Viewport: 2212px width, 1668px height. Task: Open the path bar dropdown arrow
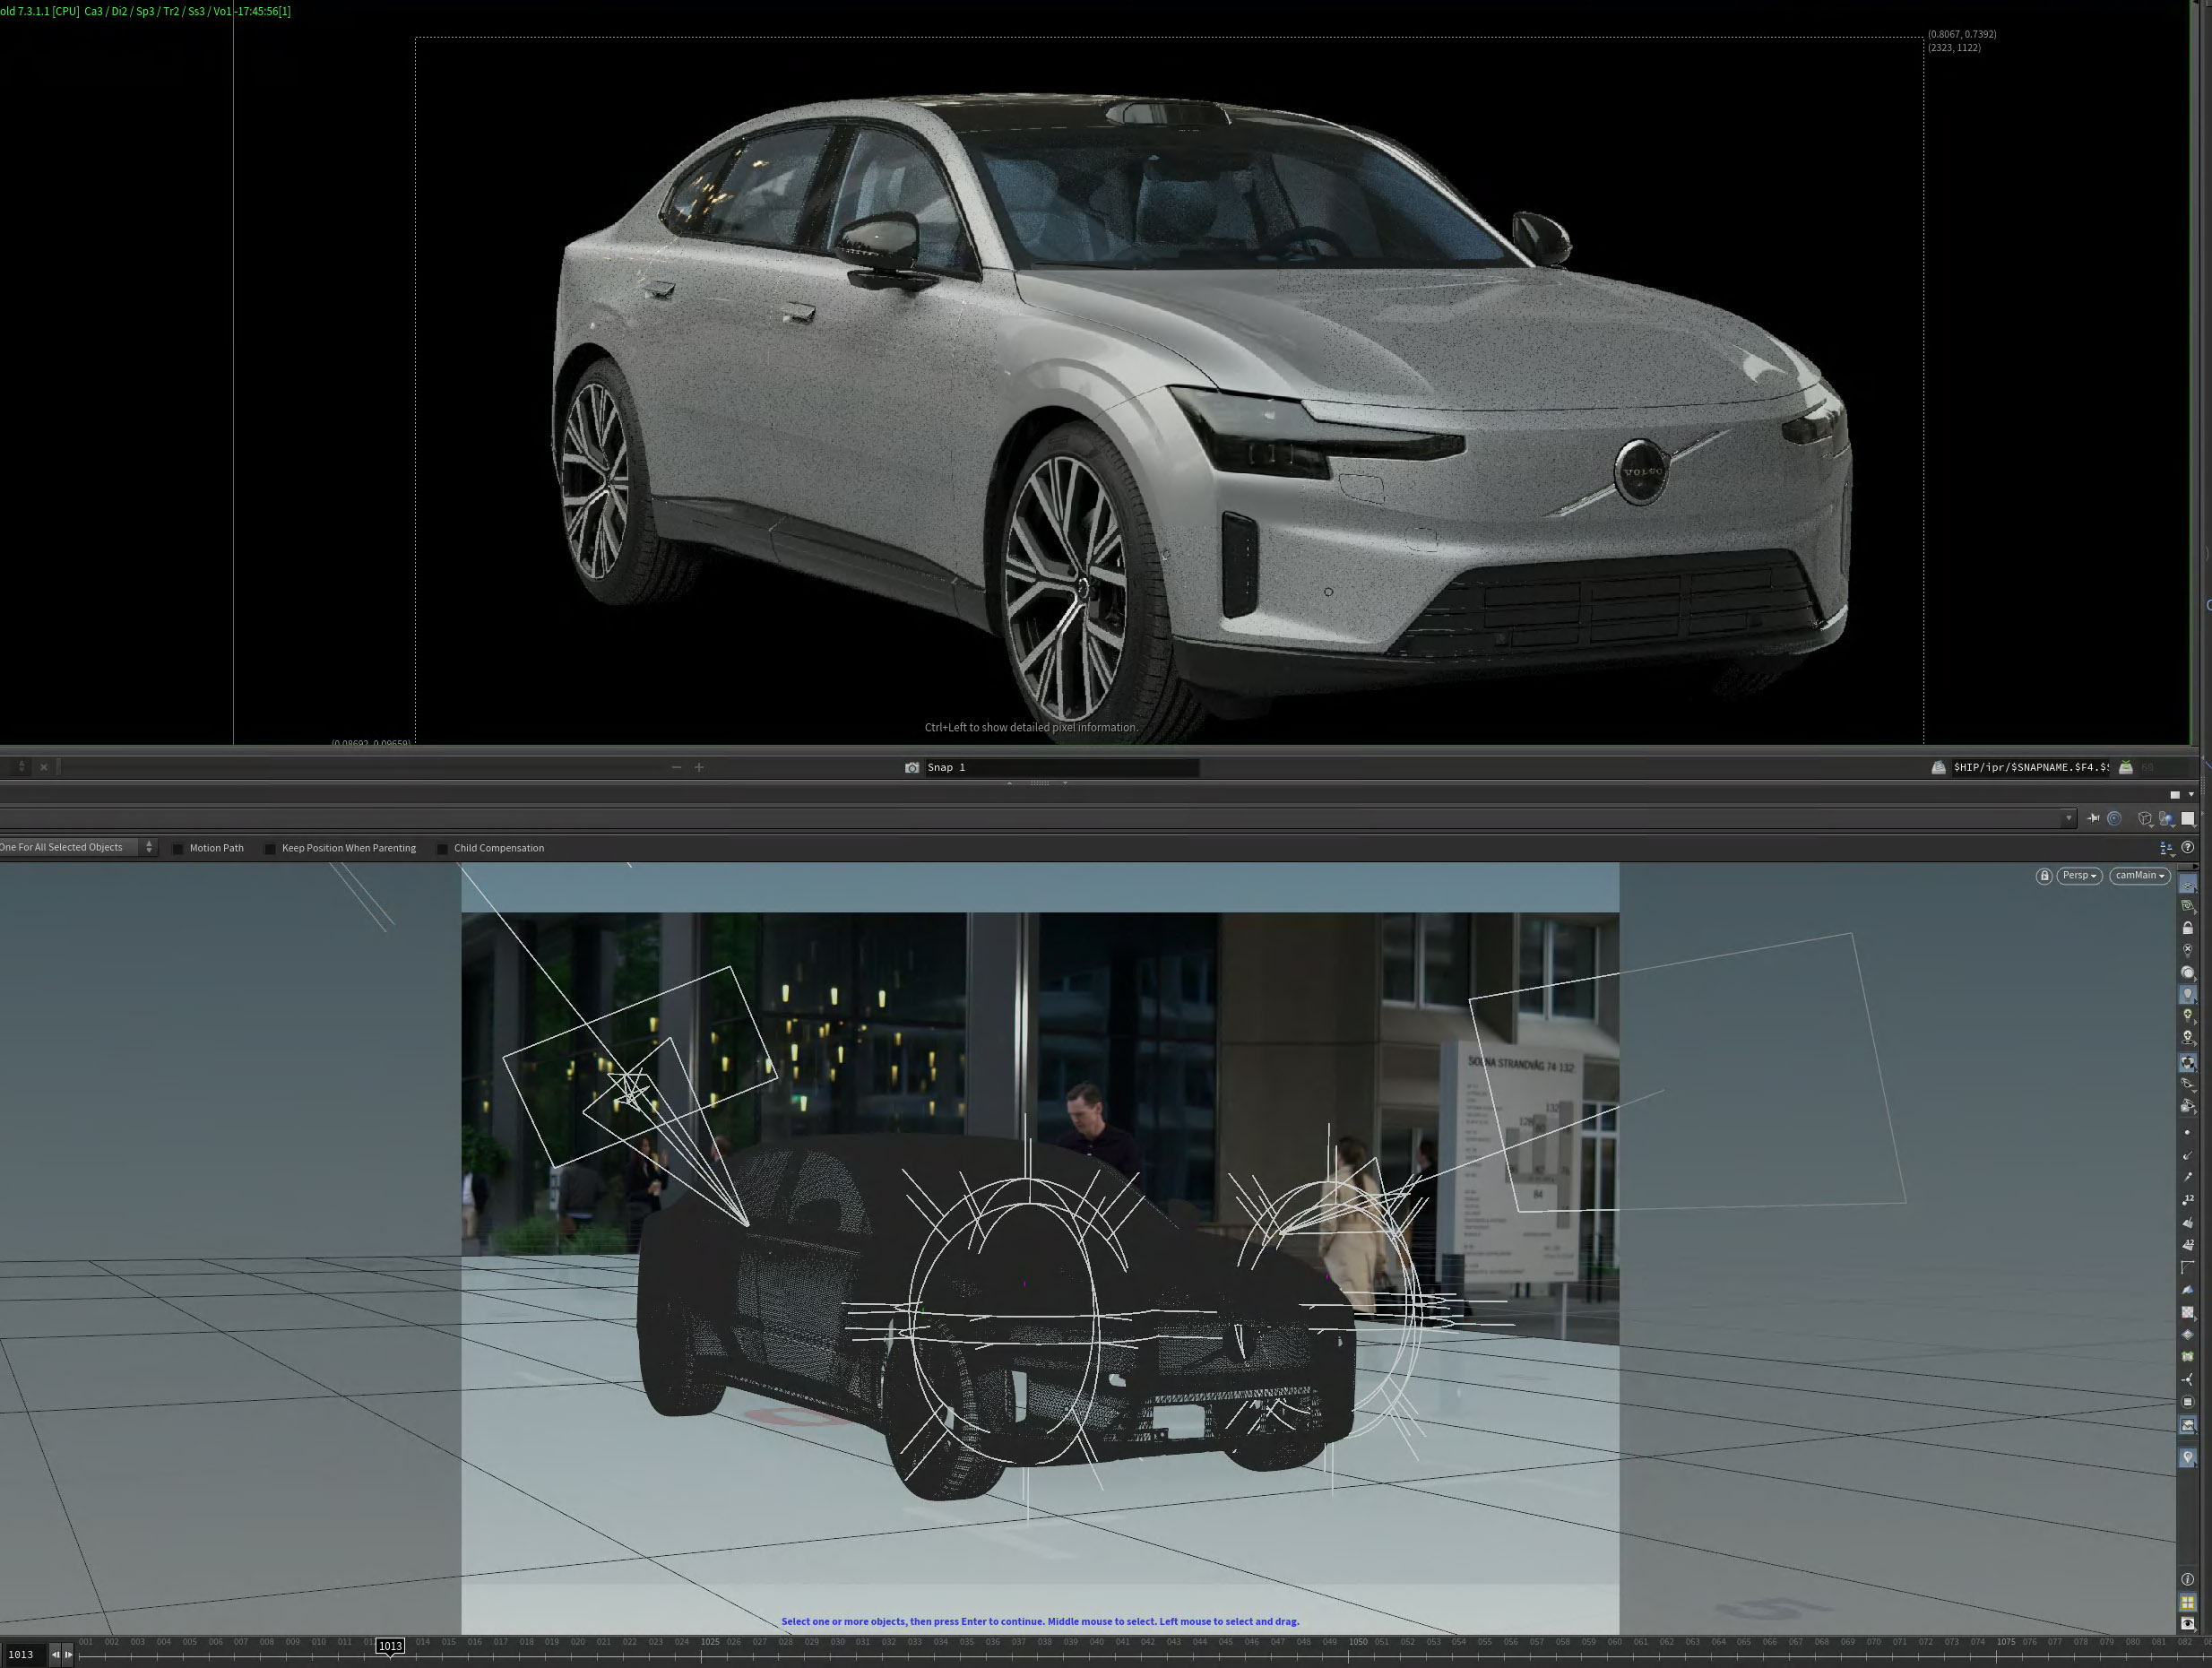click(x=2069, y=818)
